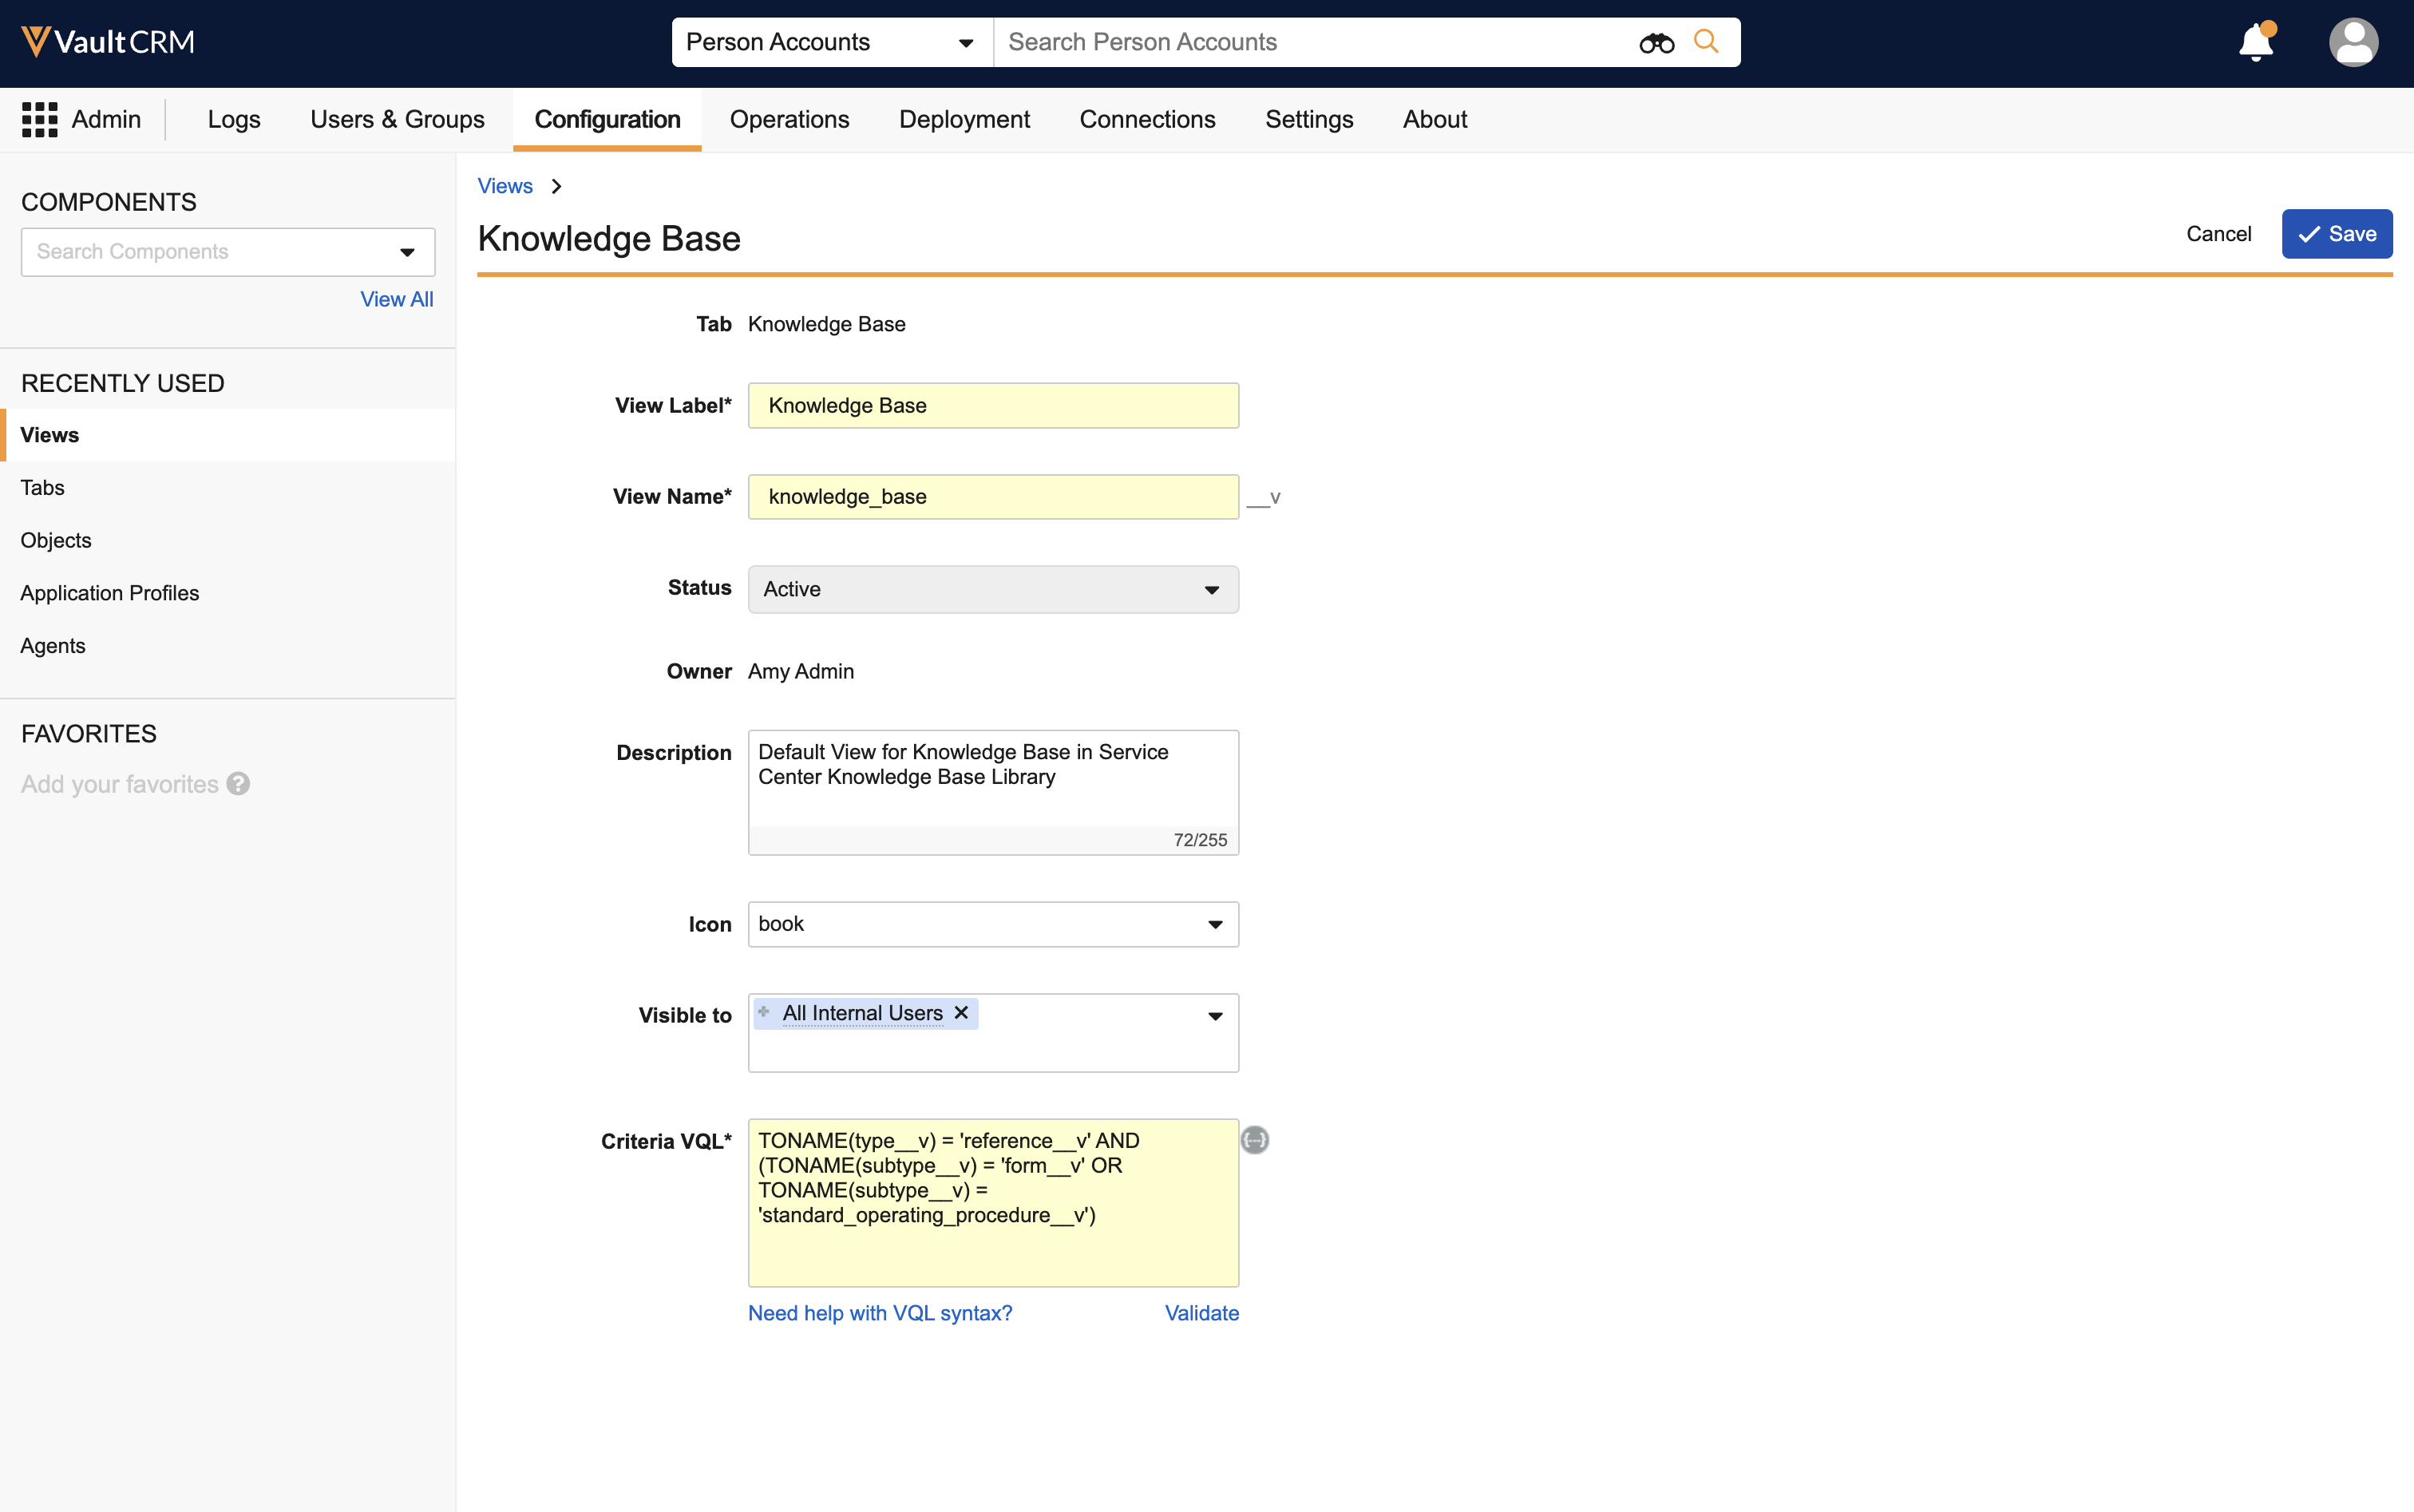
Task: Click the Vault CRM logo
Action: pos(108,42)
